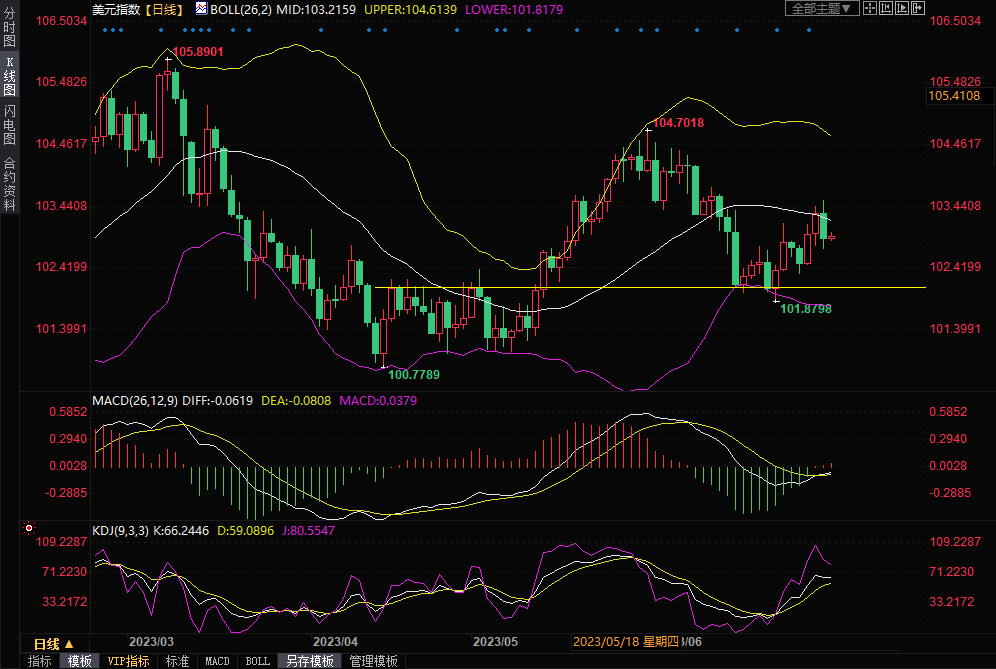Toggle the 标准 template option
Image resolution: width=996 pixels, height=669 pixels.
(x=177, y=661)
